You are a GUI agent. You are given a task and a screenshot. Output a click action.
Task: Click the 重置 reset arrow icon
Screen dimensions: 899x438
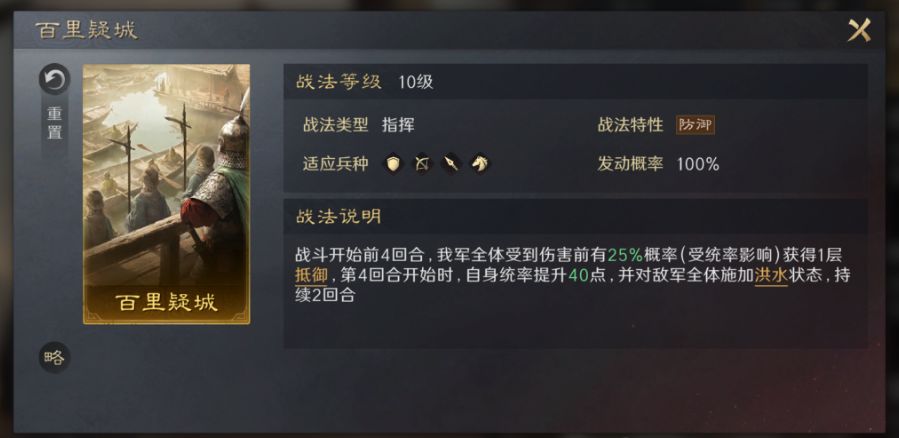click(54, 79)
